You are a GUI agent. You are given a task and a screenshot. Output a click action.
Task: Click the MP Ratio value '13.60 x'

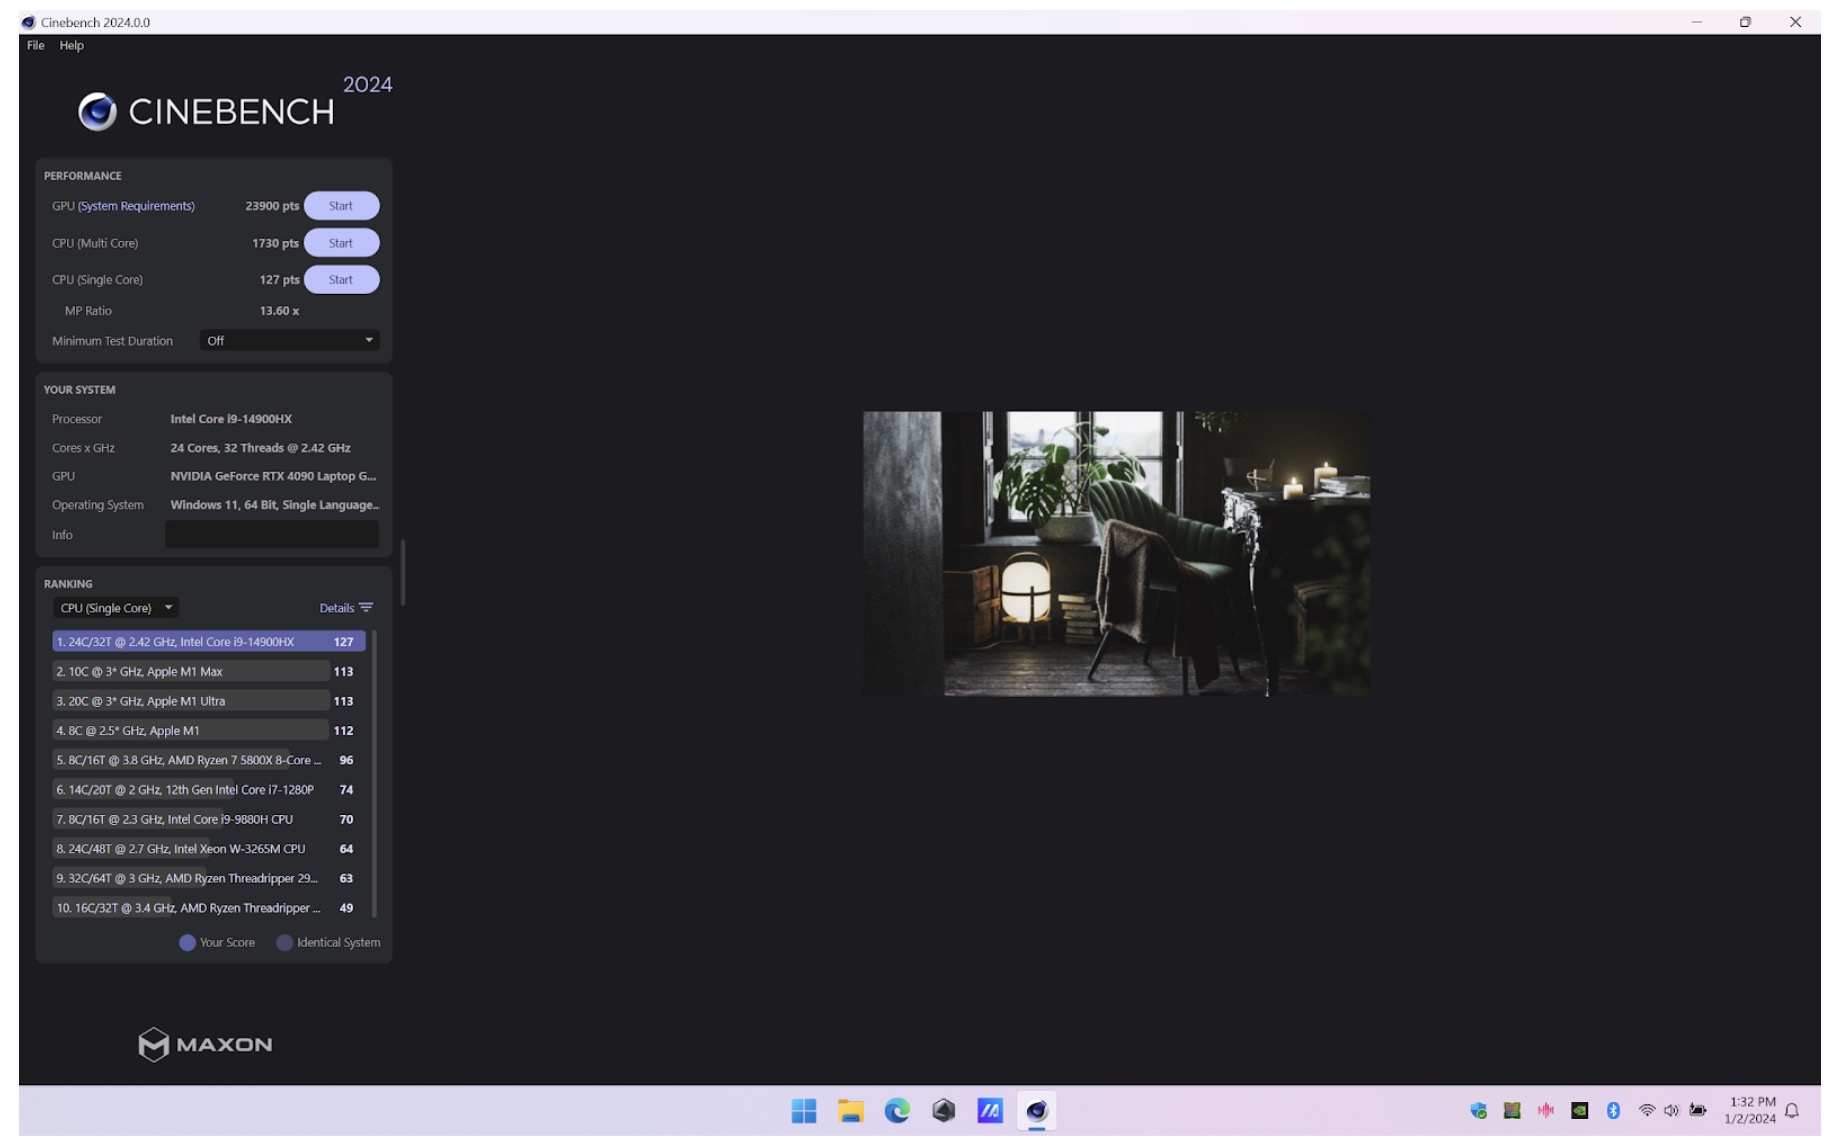(x=279, y=311)
